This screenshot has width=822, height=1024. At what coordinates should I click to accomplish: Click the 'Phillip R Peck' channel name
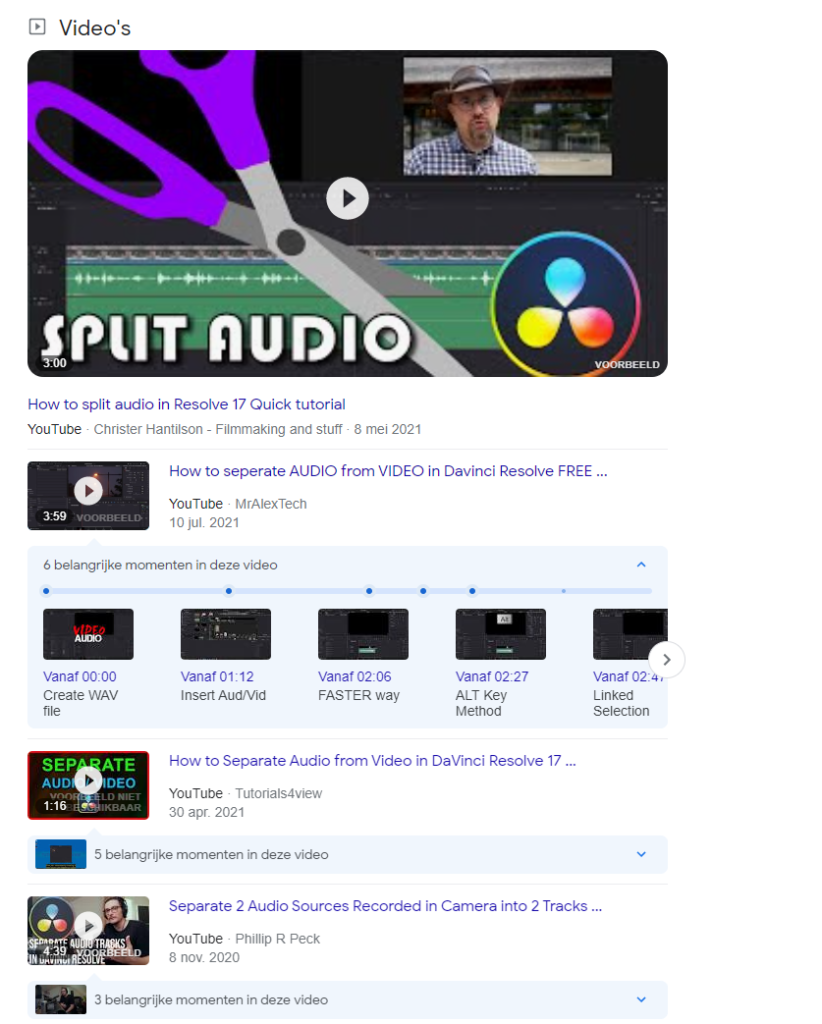click(277, 938)
